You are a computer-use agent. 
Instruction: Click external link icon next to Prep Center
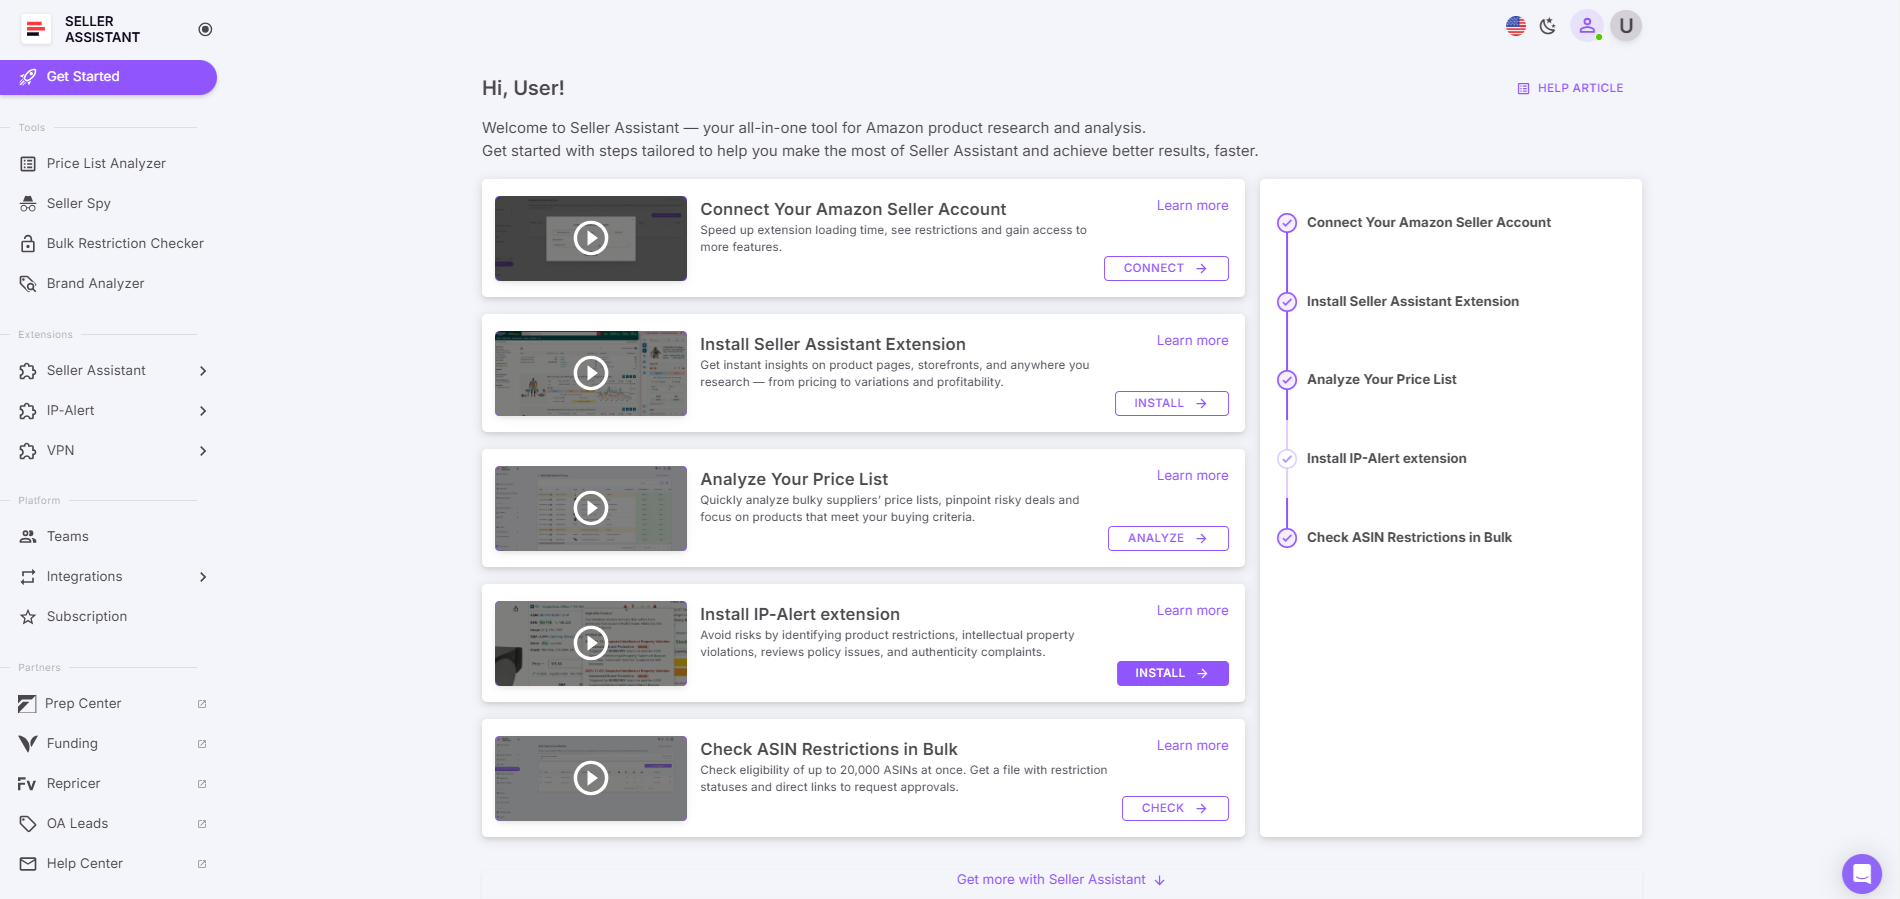(202, 704)
